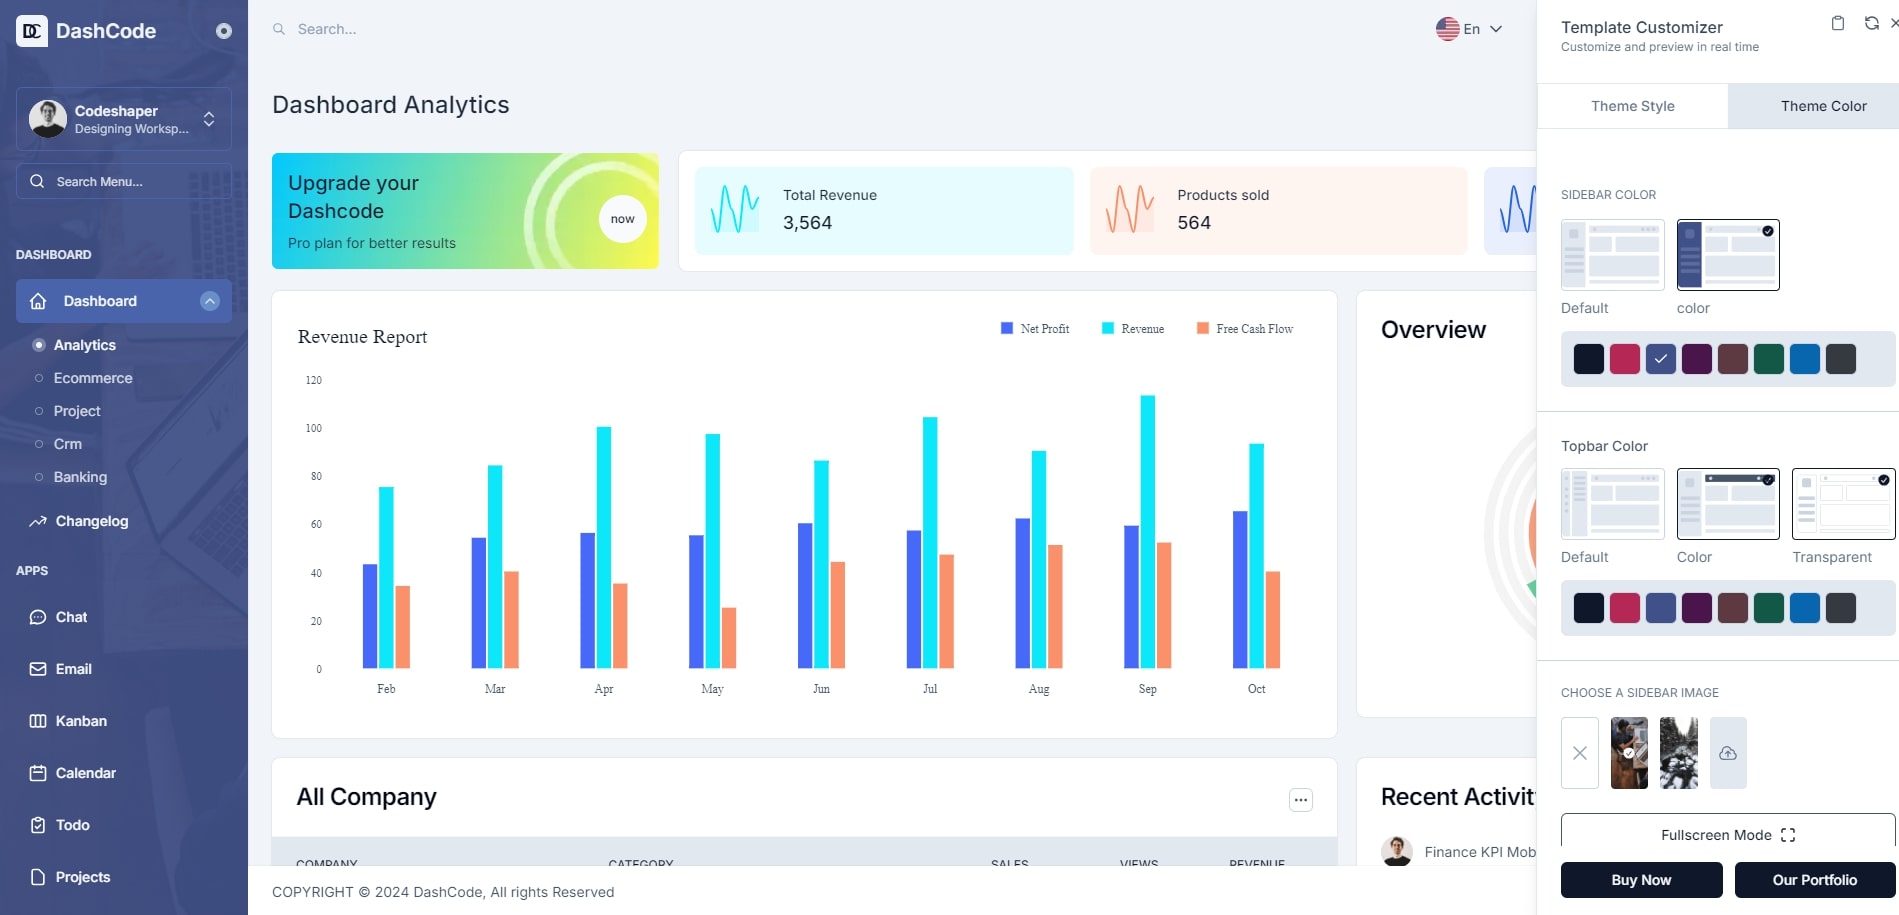
Task: Open the All Company options ellipsis
Action: tap(1301, 800)
